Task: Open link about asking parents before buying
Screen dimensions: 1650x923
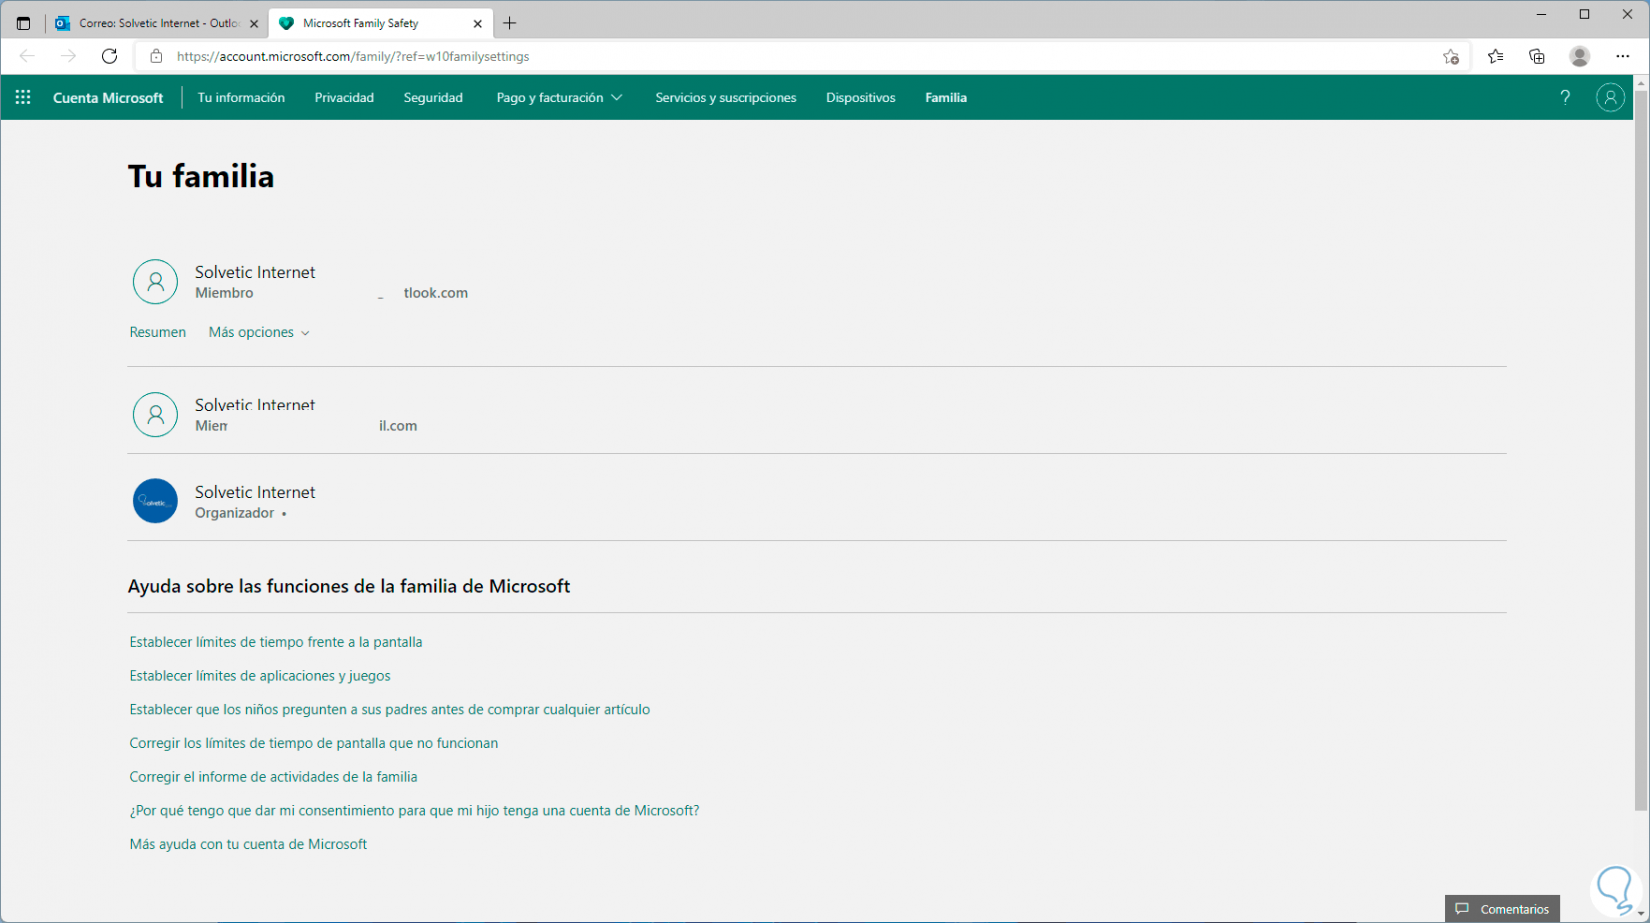Action: coord(390,709)
